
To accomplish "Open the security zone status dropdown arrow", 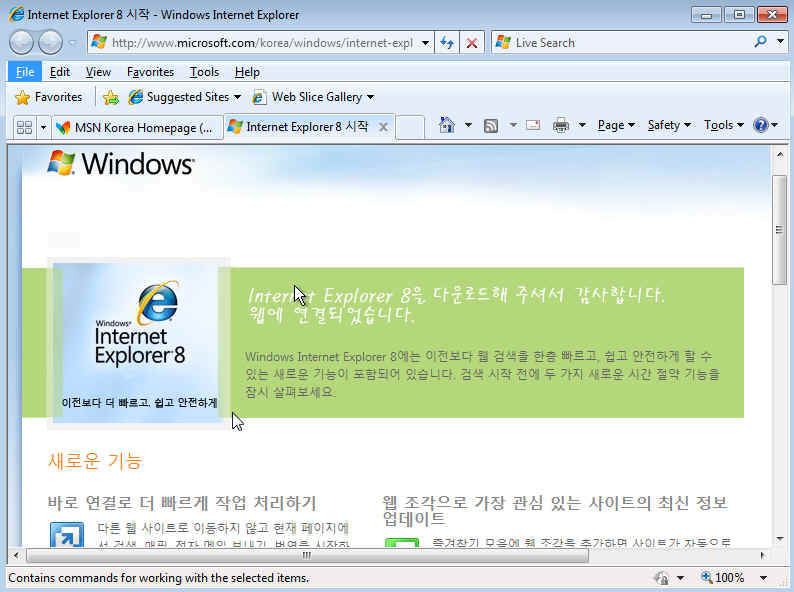I will point(681,578).
